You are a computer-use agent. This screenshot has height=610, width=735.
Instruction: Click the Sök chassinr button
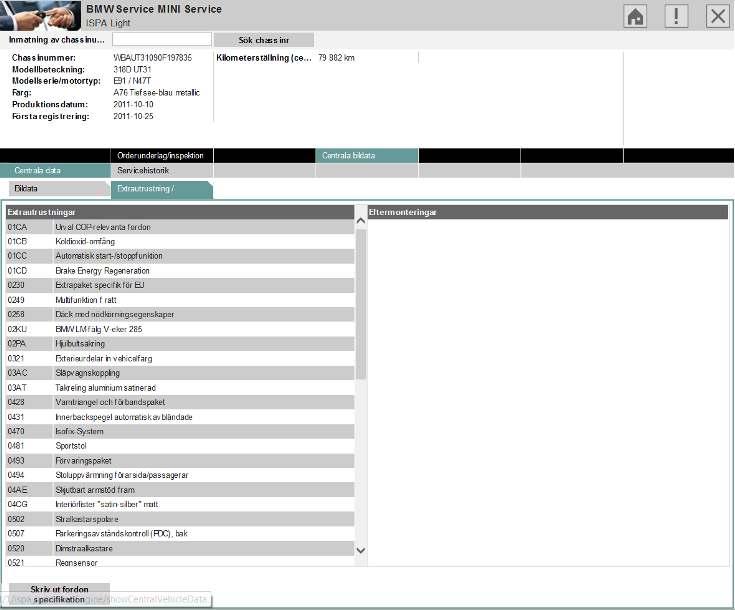click(264, 40)
